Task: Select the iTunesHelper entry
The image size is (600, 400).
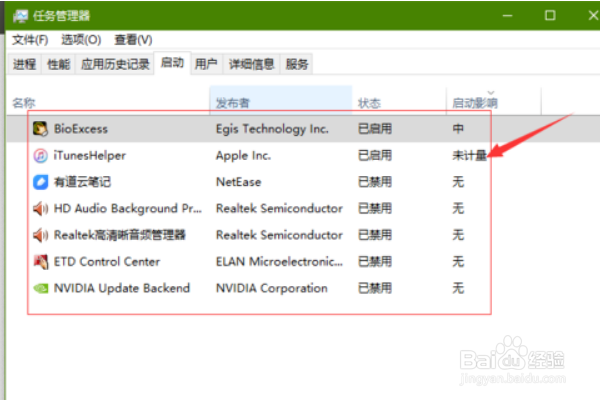Action: click(x=90, y=155)
